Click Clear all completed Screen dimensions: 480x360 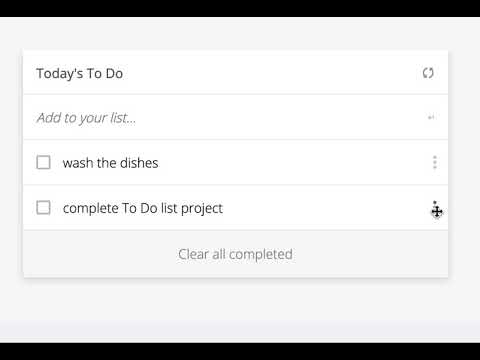click(235, 254)
